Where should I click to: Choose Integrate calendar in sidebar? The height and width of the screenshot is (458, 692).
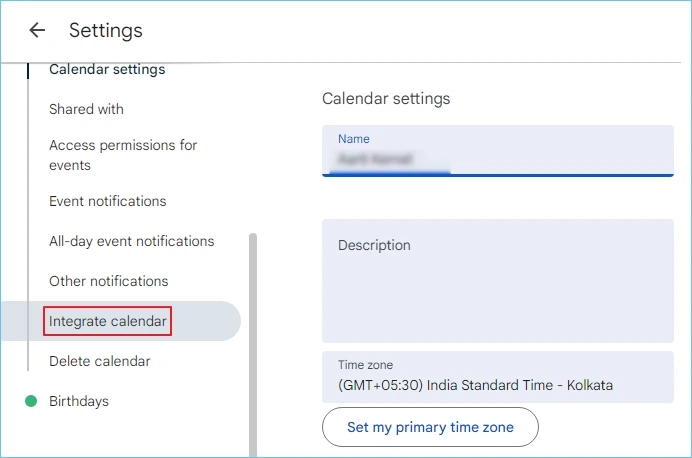tap(108, 321)
